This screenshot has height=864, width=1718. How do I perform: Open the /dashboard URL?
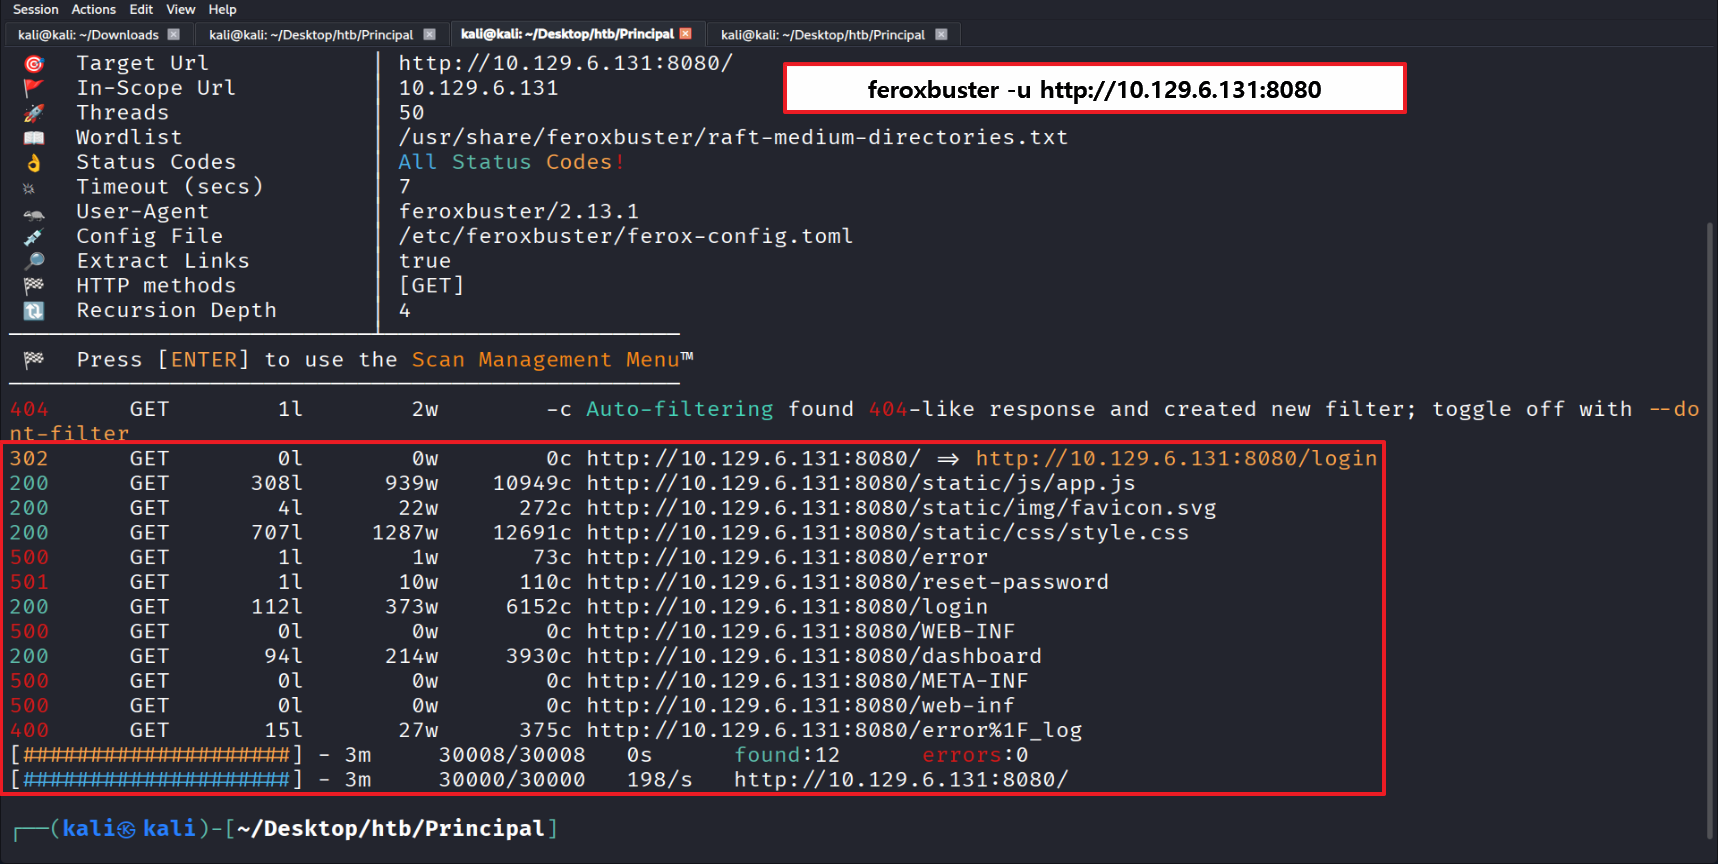pyautogui.click(x=814, y=656)
